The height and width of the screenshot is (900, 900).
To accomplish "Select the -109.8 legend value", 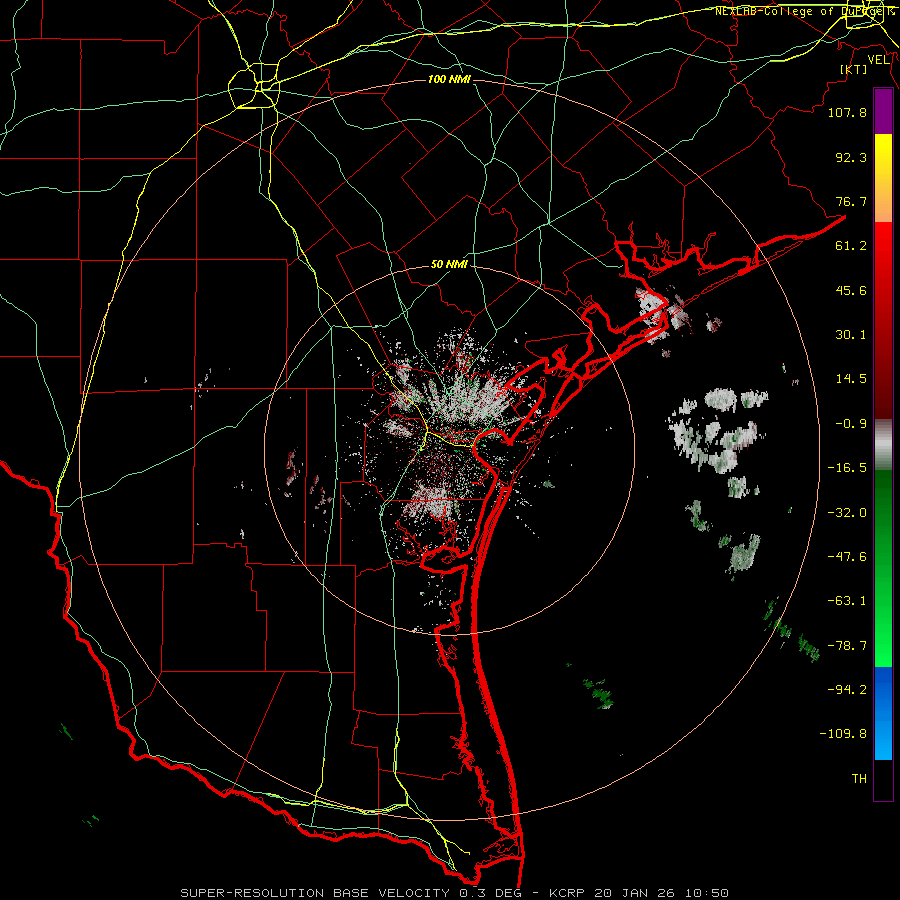I will click(843, 734).
